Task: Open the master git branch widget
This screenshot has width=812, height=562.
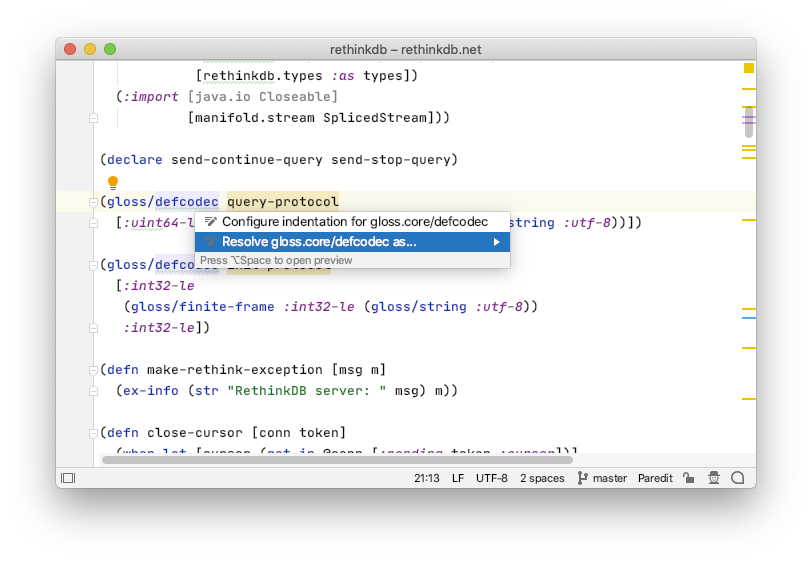Action: tap(602, 478)
